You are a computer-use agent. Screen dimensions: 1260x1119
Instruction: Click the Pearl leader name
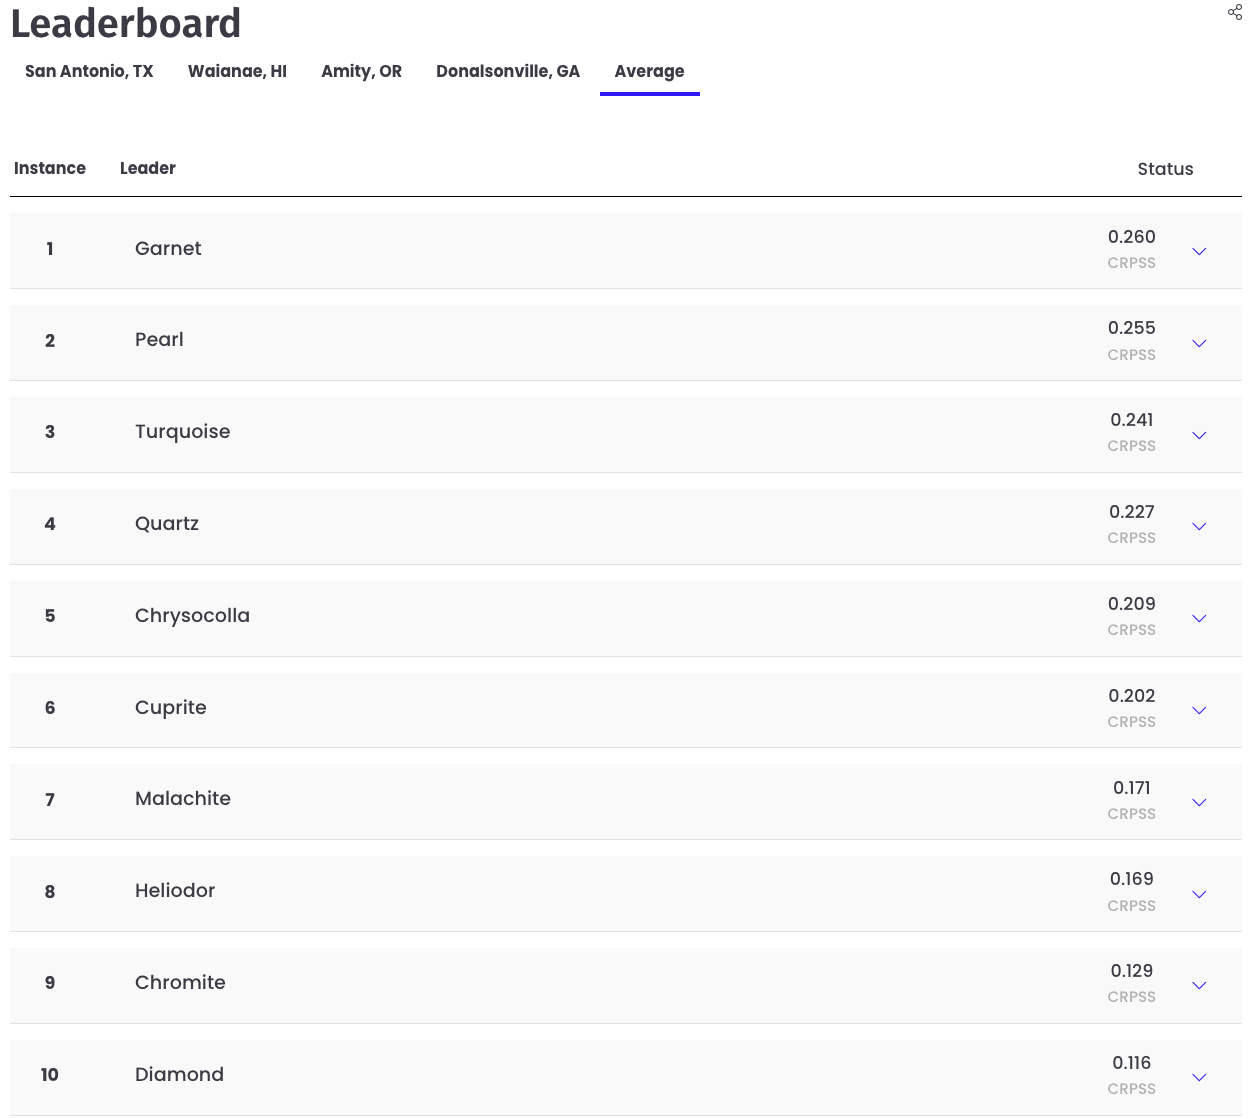(x=159, y=339)
